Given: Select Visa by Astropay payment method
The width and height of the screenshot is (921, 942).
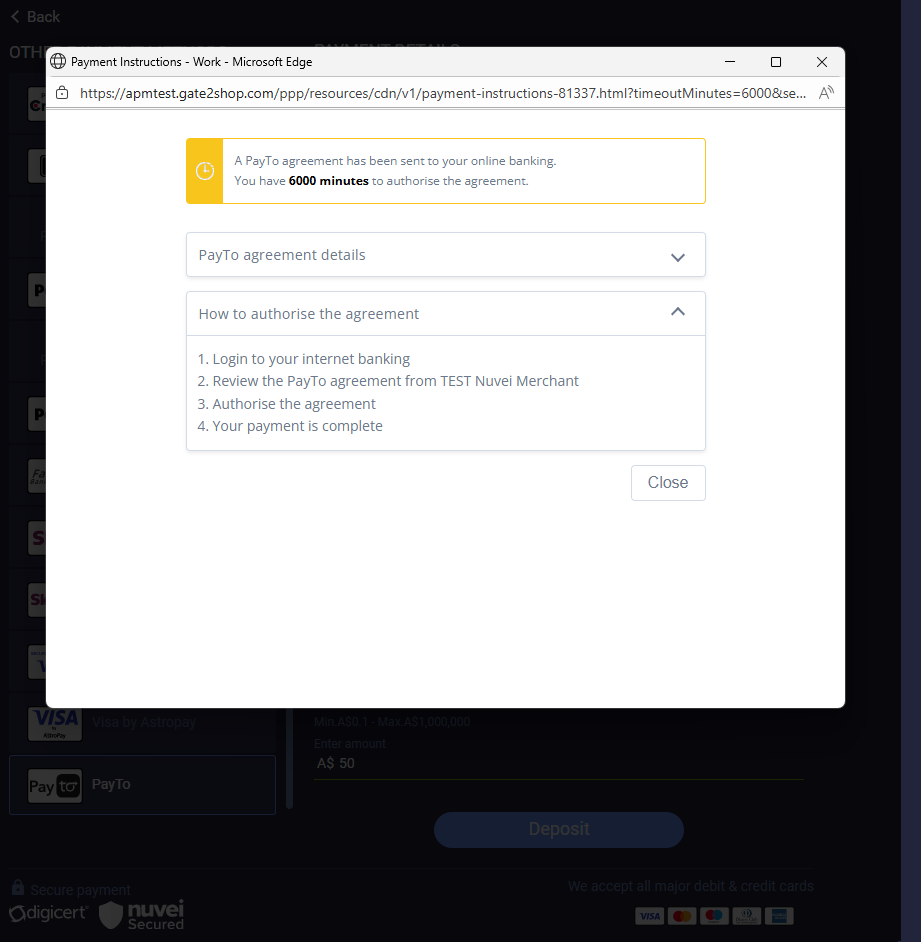Looking at the screenshot, I should (x=142, y=722).
